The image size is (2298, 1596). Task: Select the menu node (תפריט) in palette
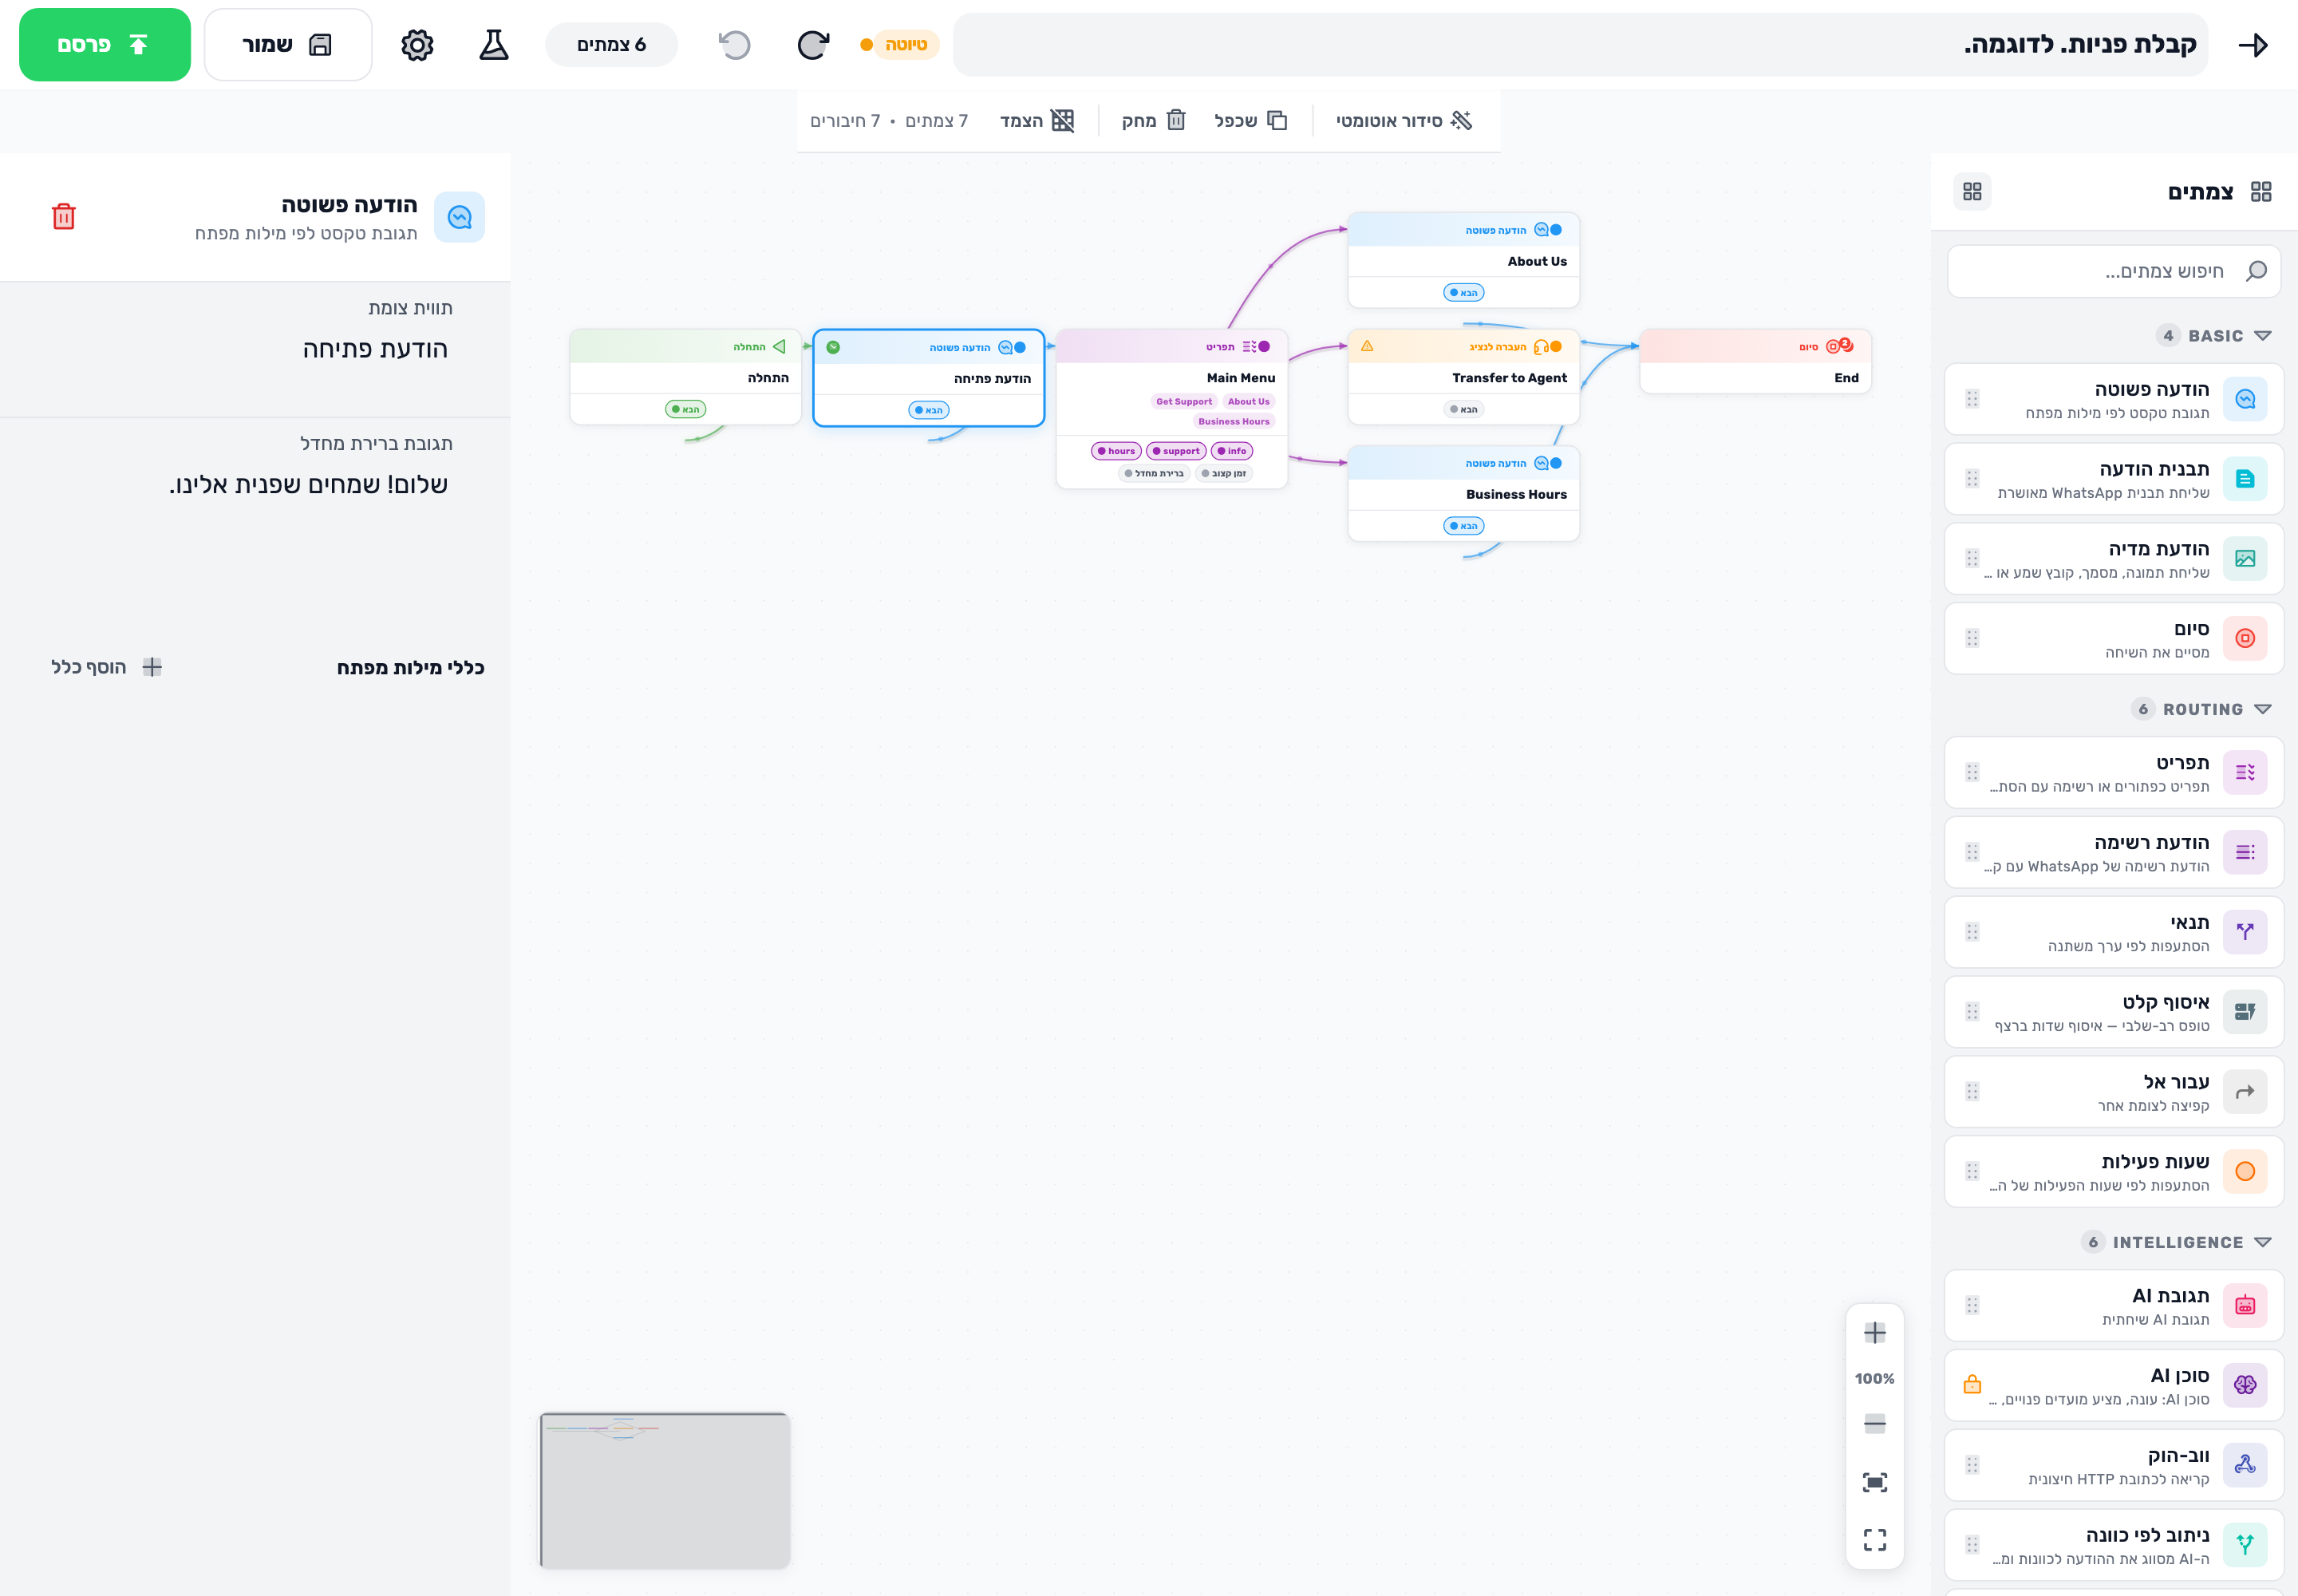[2113, 772]
